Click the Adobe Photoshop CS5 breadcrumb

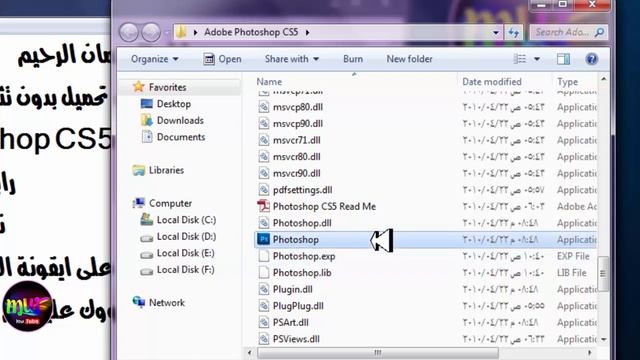tap(251, 32)
